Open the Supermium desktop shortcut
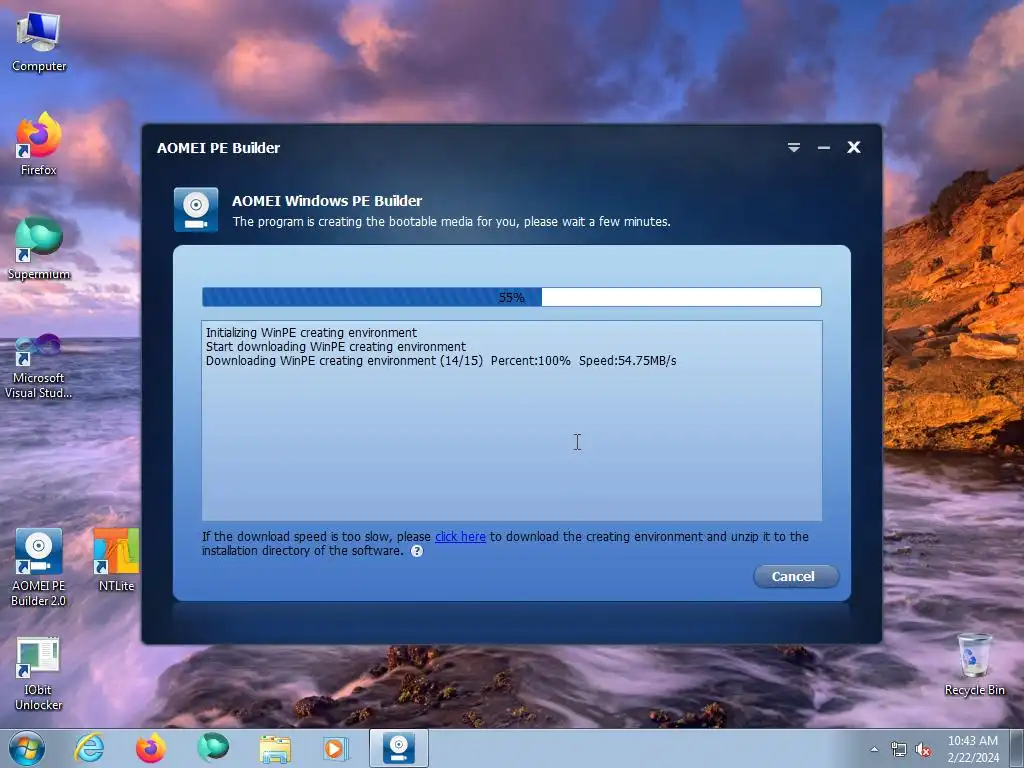The width and height of the screenshot is (1024, 768). 39,249
